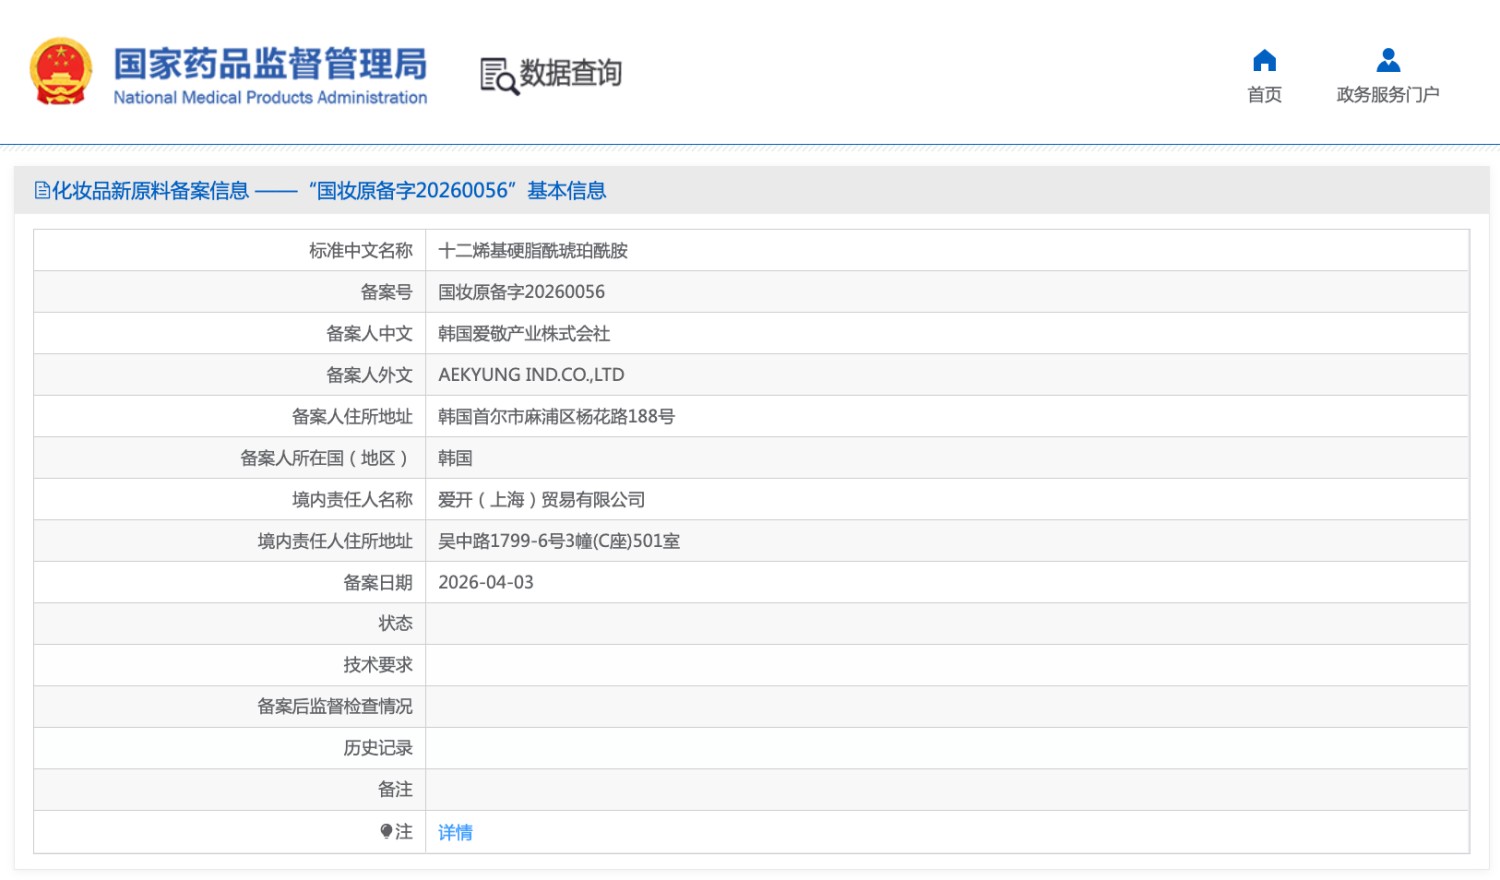The image size is (1500, 880).
Task: Click the document icon before 化妆品新原料备案信息
Action: pos(42,190)
